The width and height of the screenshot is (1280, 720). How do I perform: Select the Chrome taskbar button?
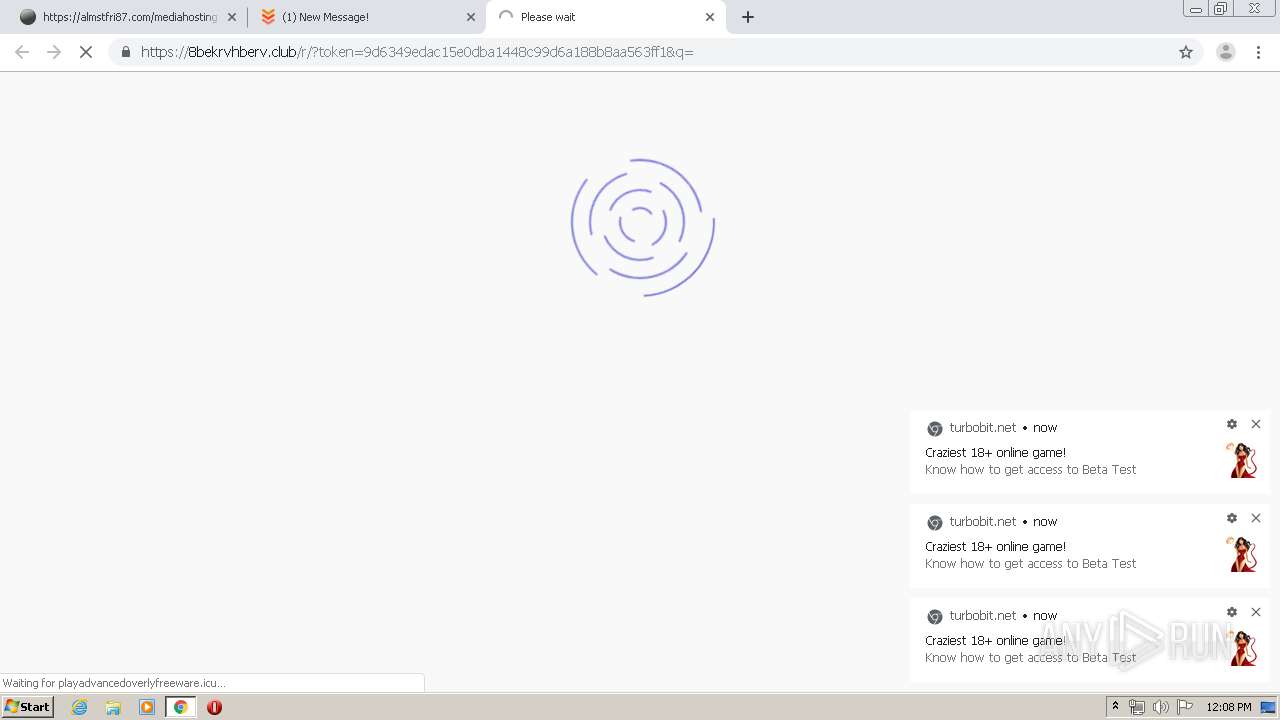click(x=181, y=707)
